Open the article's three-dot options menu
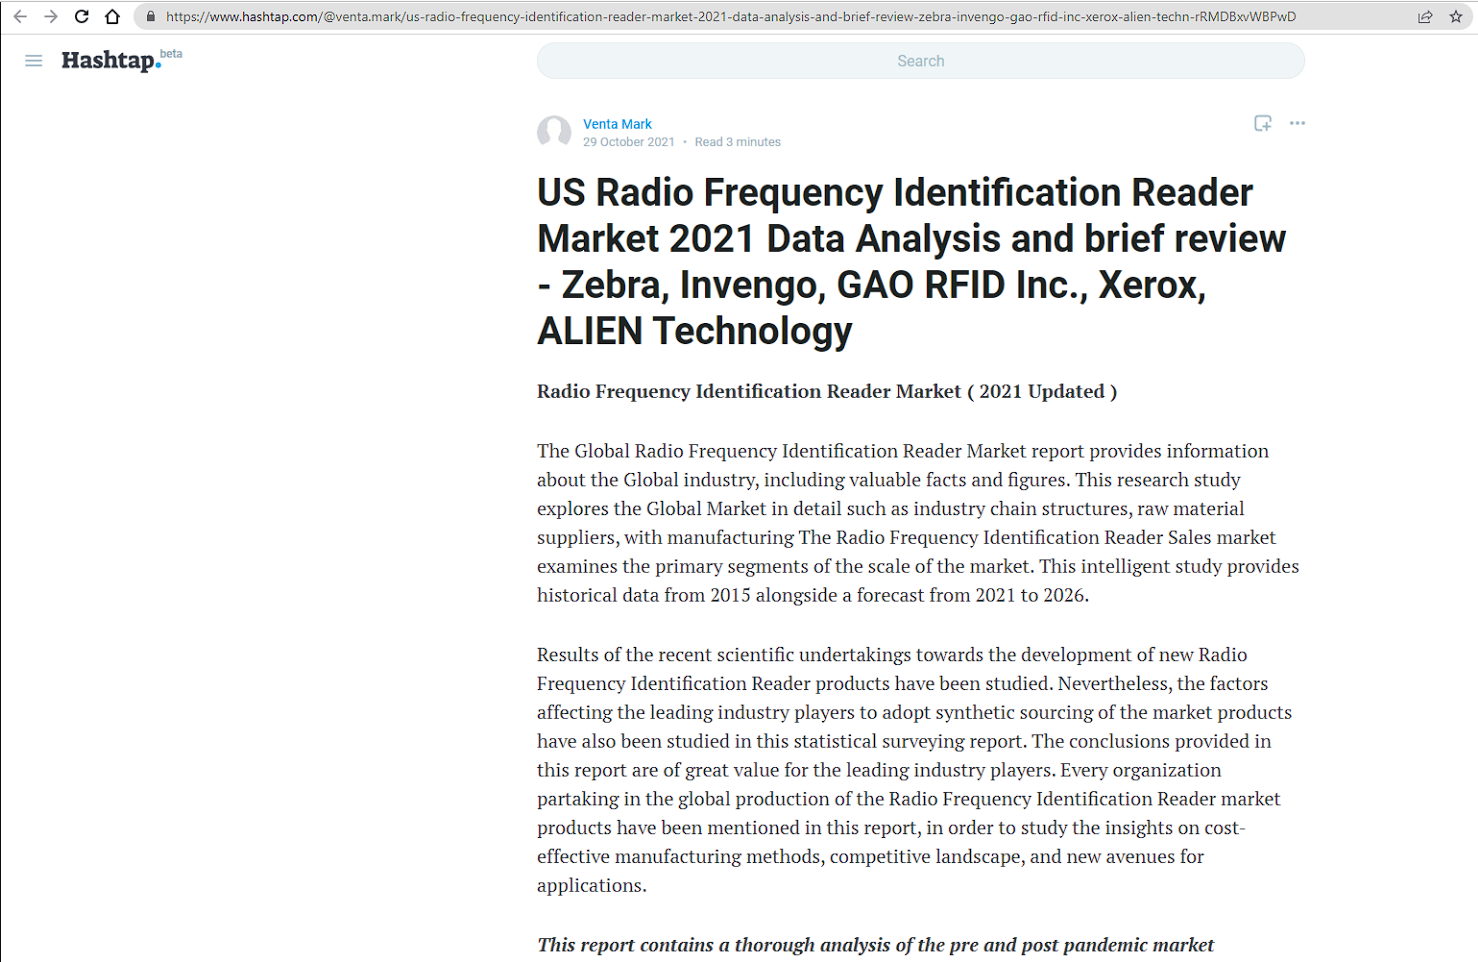The width and height of the screenshot is (1478, 962). (x=1297, y=123)
